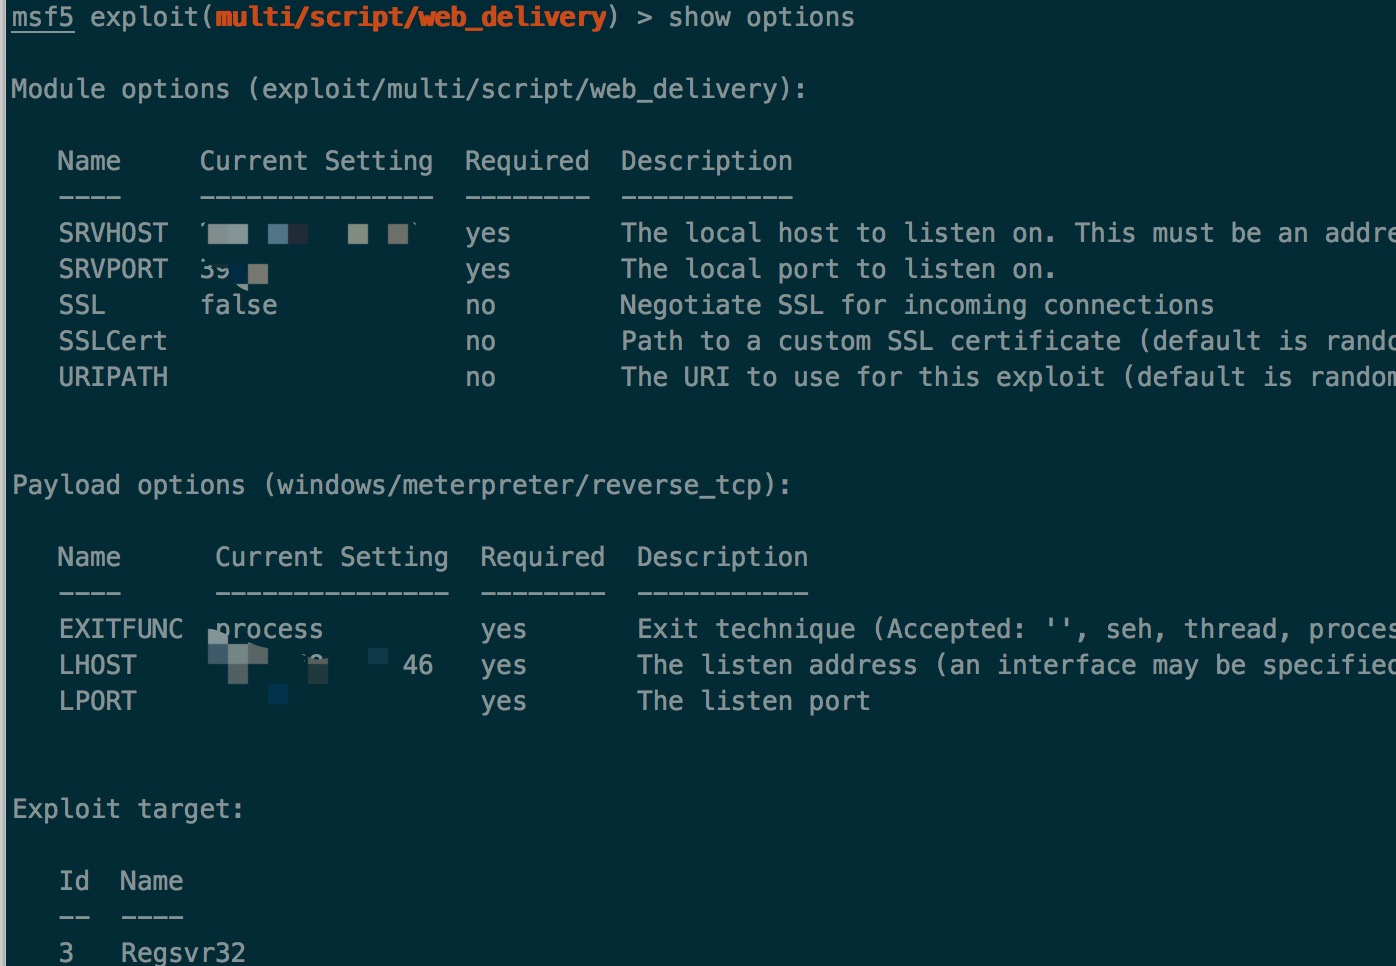Click the SRVHOST option name
The height and width of the screenshot is (966, 1396).
click(x=113, y=233)
